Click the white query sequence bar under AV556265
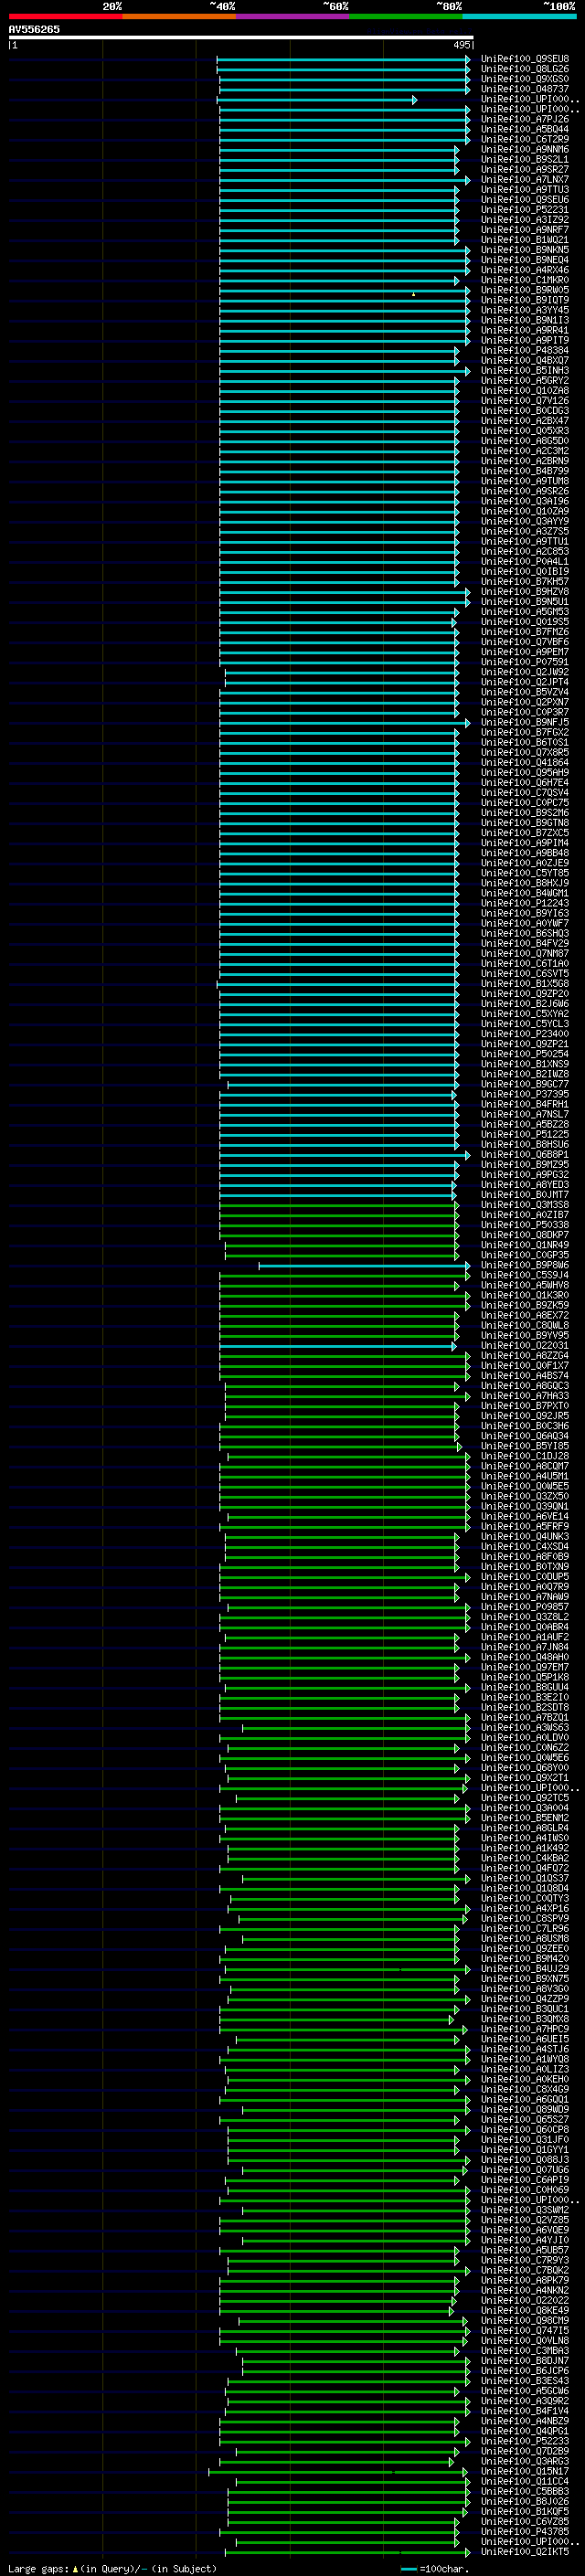This screenshot has height=2576, width=585. click(241, 38)
